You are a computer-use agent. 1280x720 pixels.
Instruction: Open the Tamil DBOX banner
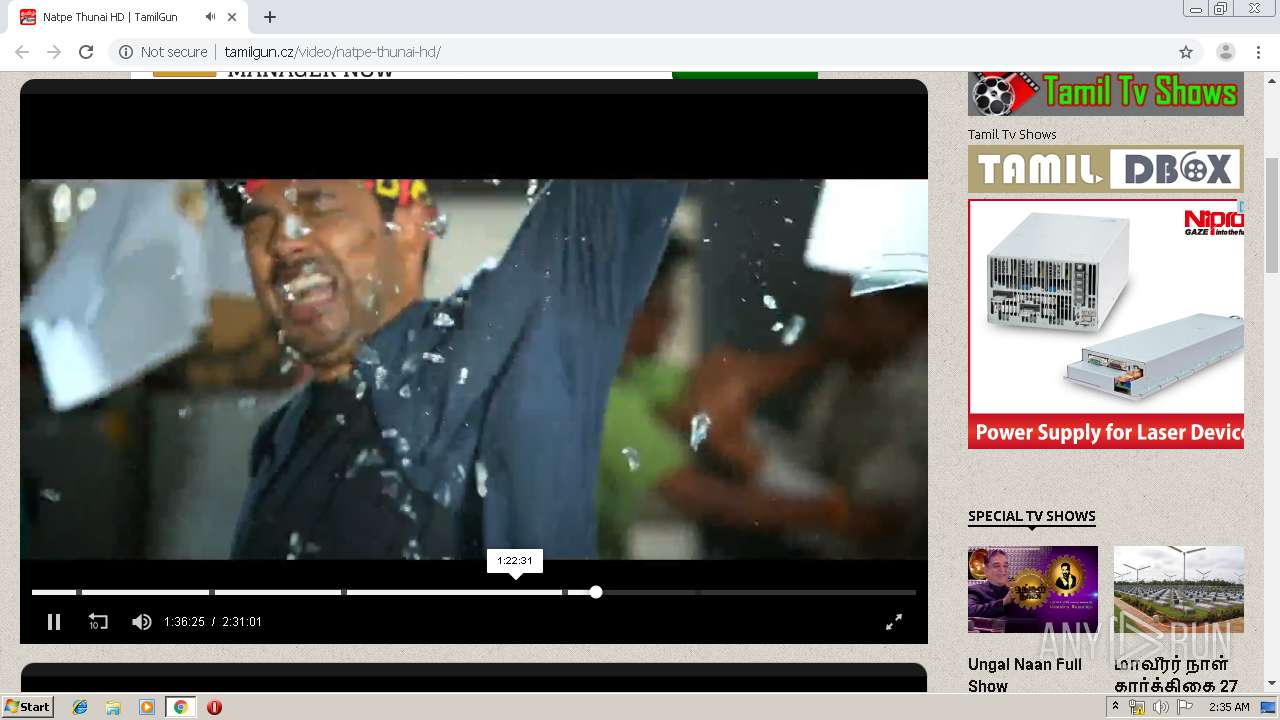pos(1106,169)
